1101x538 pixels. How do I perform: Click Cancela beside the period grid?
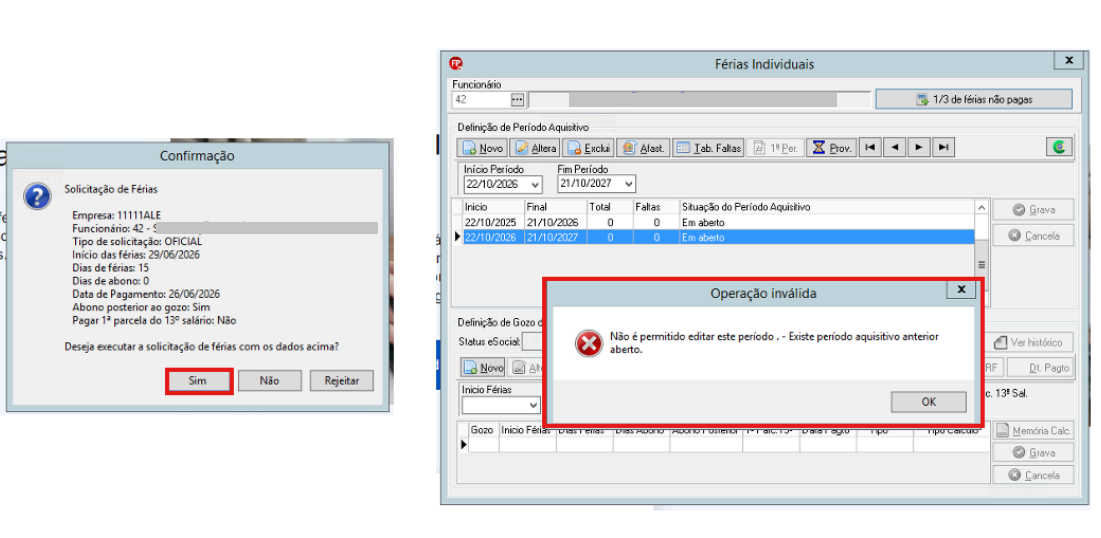[1033, 236]
